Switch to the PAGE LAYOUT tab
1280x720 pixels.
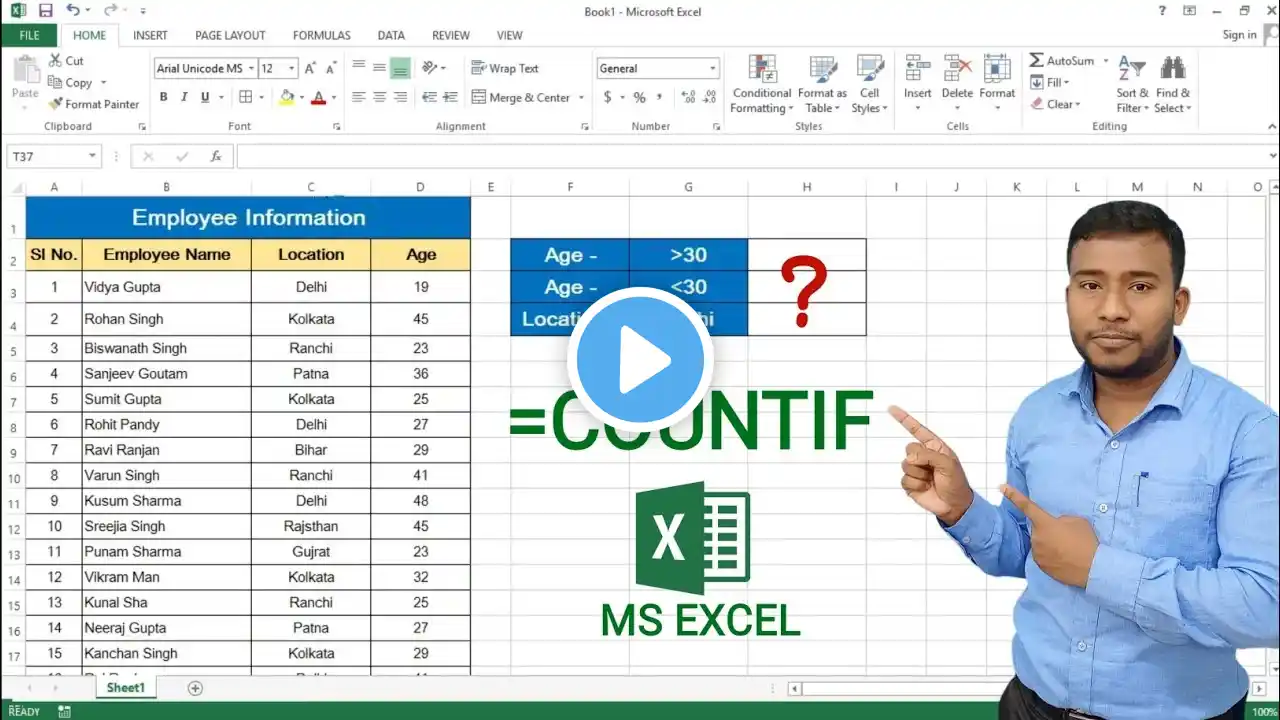pyautogui.click(x=230, y=35)
